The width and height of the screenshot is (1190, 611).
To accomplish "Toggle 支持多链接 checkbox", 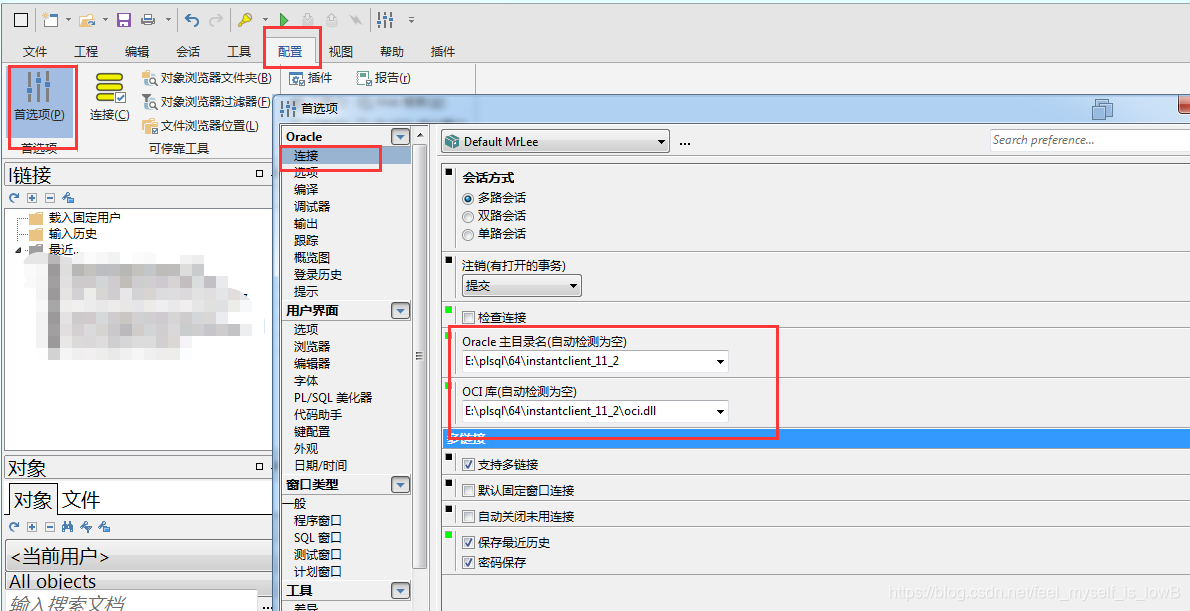I will pyautogui.click(x=468, y=465).
